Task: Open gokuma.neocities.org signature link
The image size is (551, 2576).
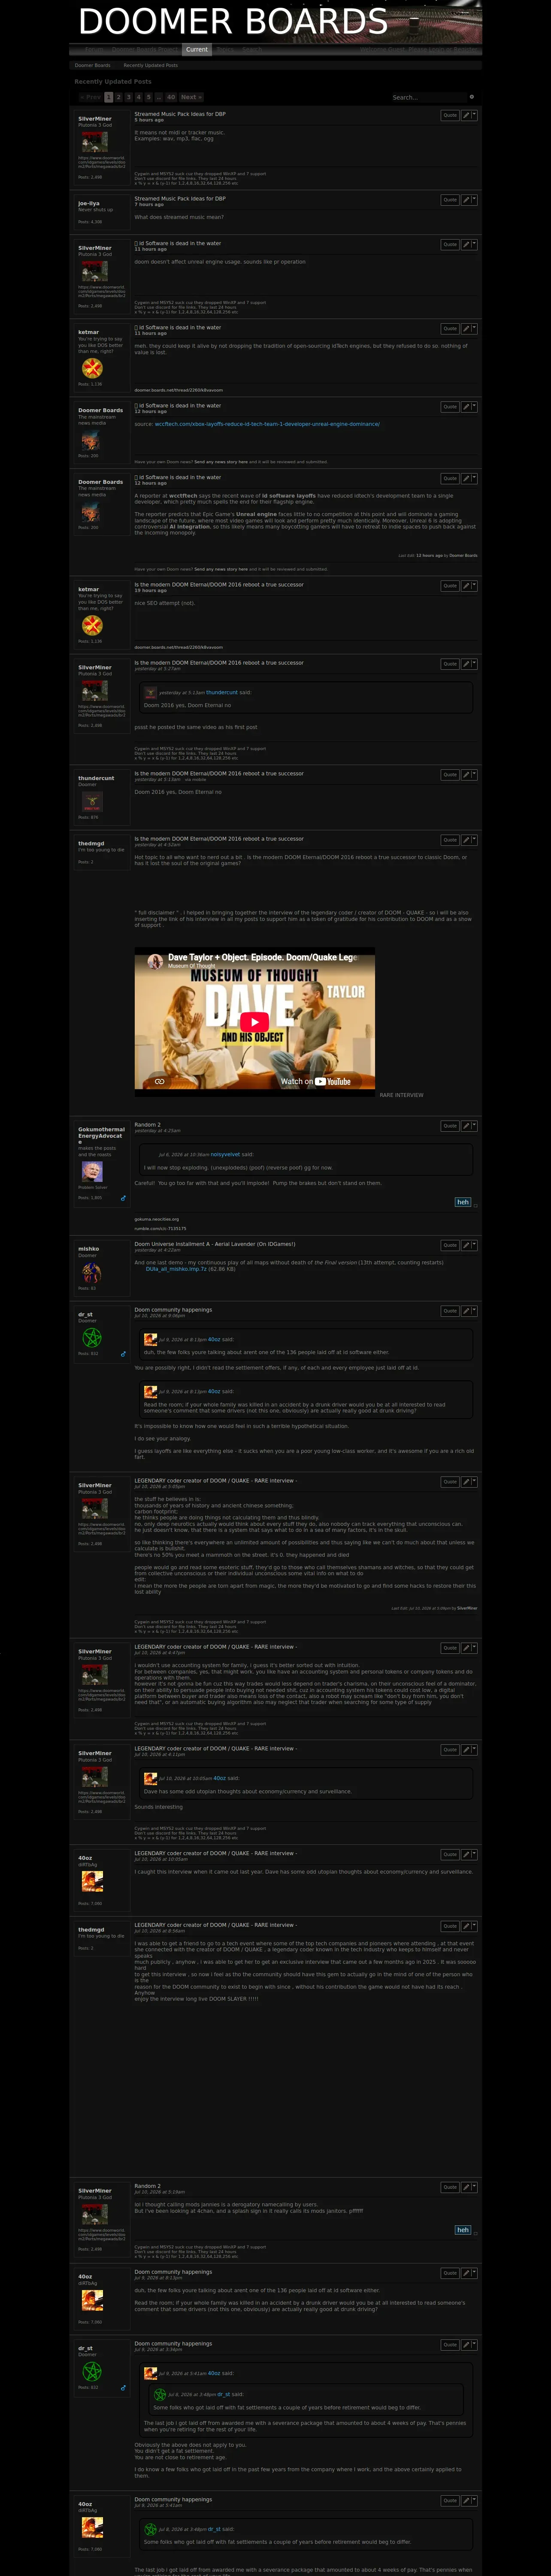Action: coord(157,1219)
